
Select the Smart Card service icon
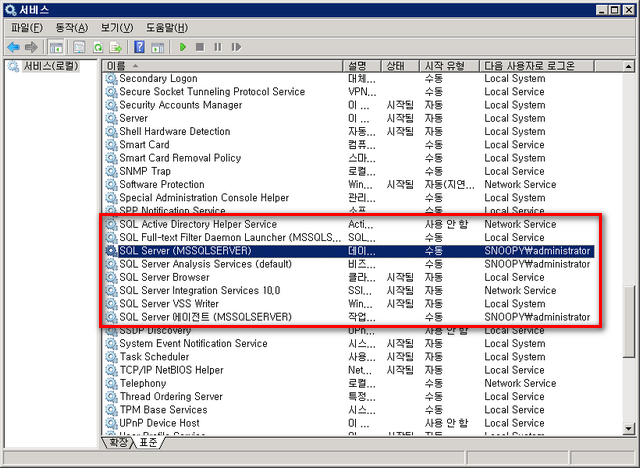(x=111, y=144)
